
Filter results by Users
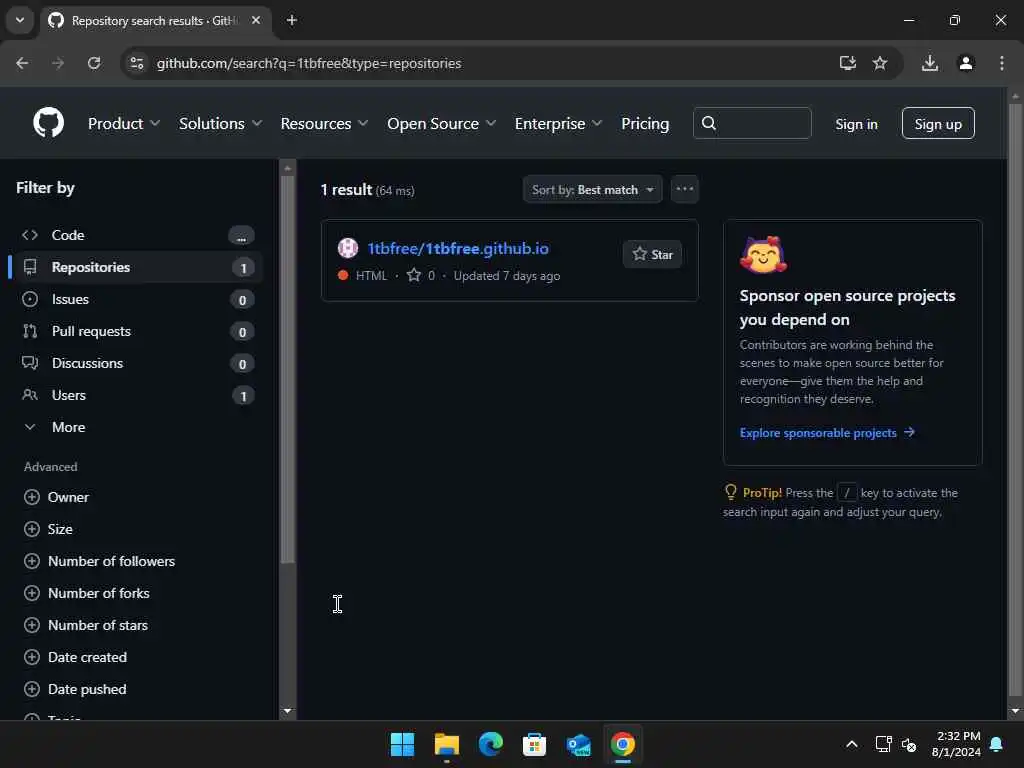click(x=137, y=395)
